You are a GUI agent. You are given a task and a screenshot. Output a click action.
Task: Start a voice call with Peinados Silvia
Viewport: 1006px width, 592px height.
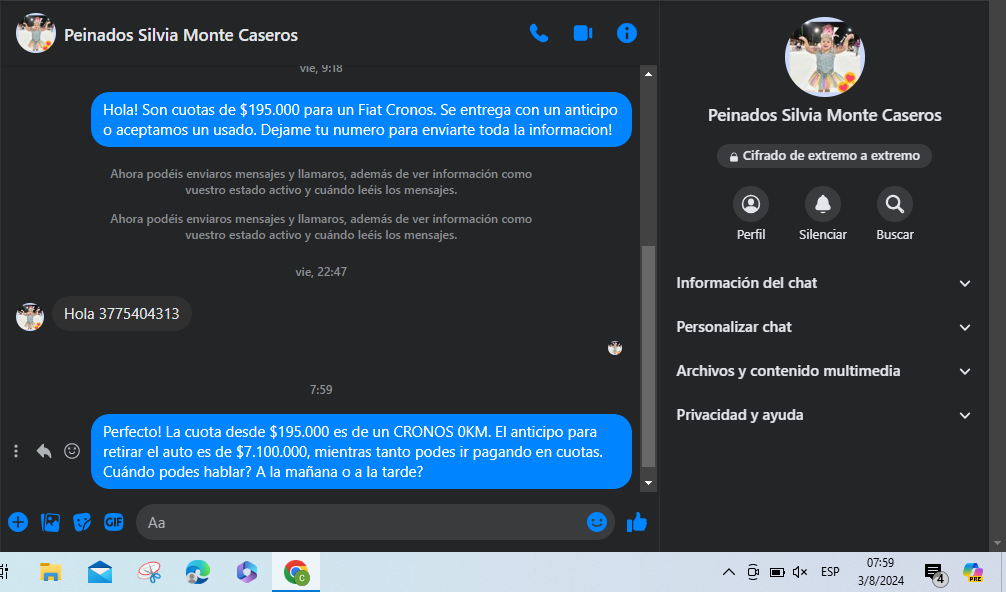538,33
